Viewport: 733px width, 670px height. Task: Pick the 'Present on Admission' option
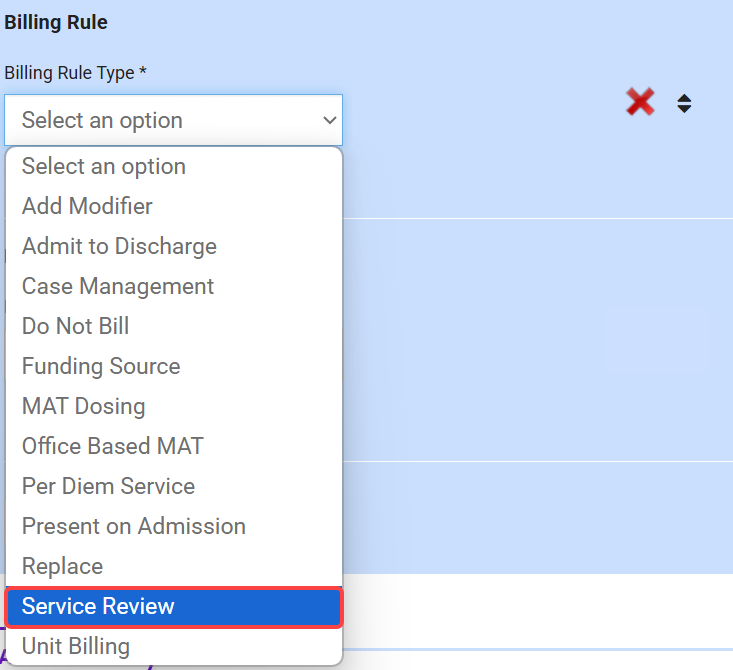(133, 526)
